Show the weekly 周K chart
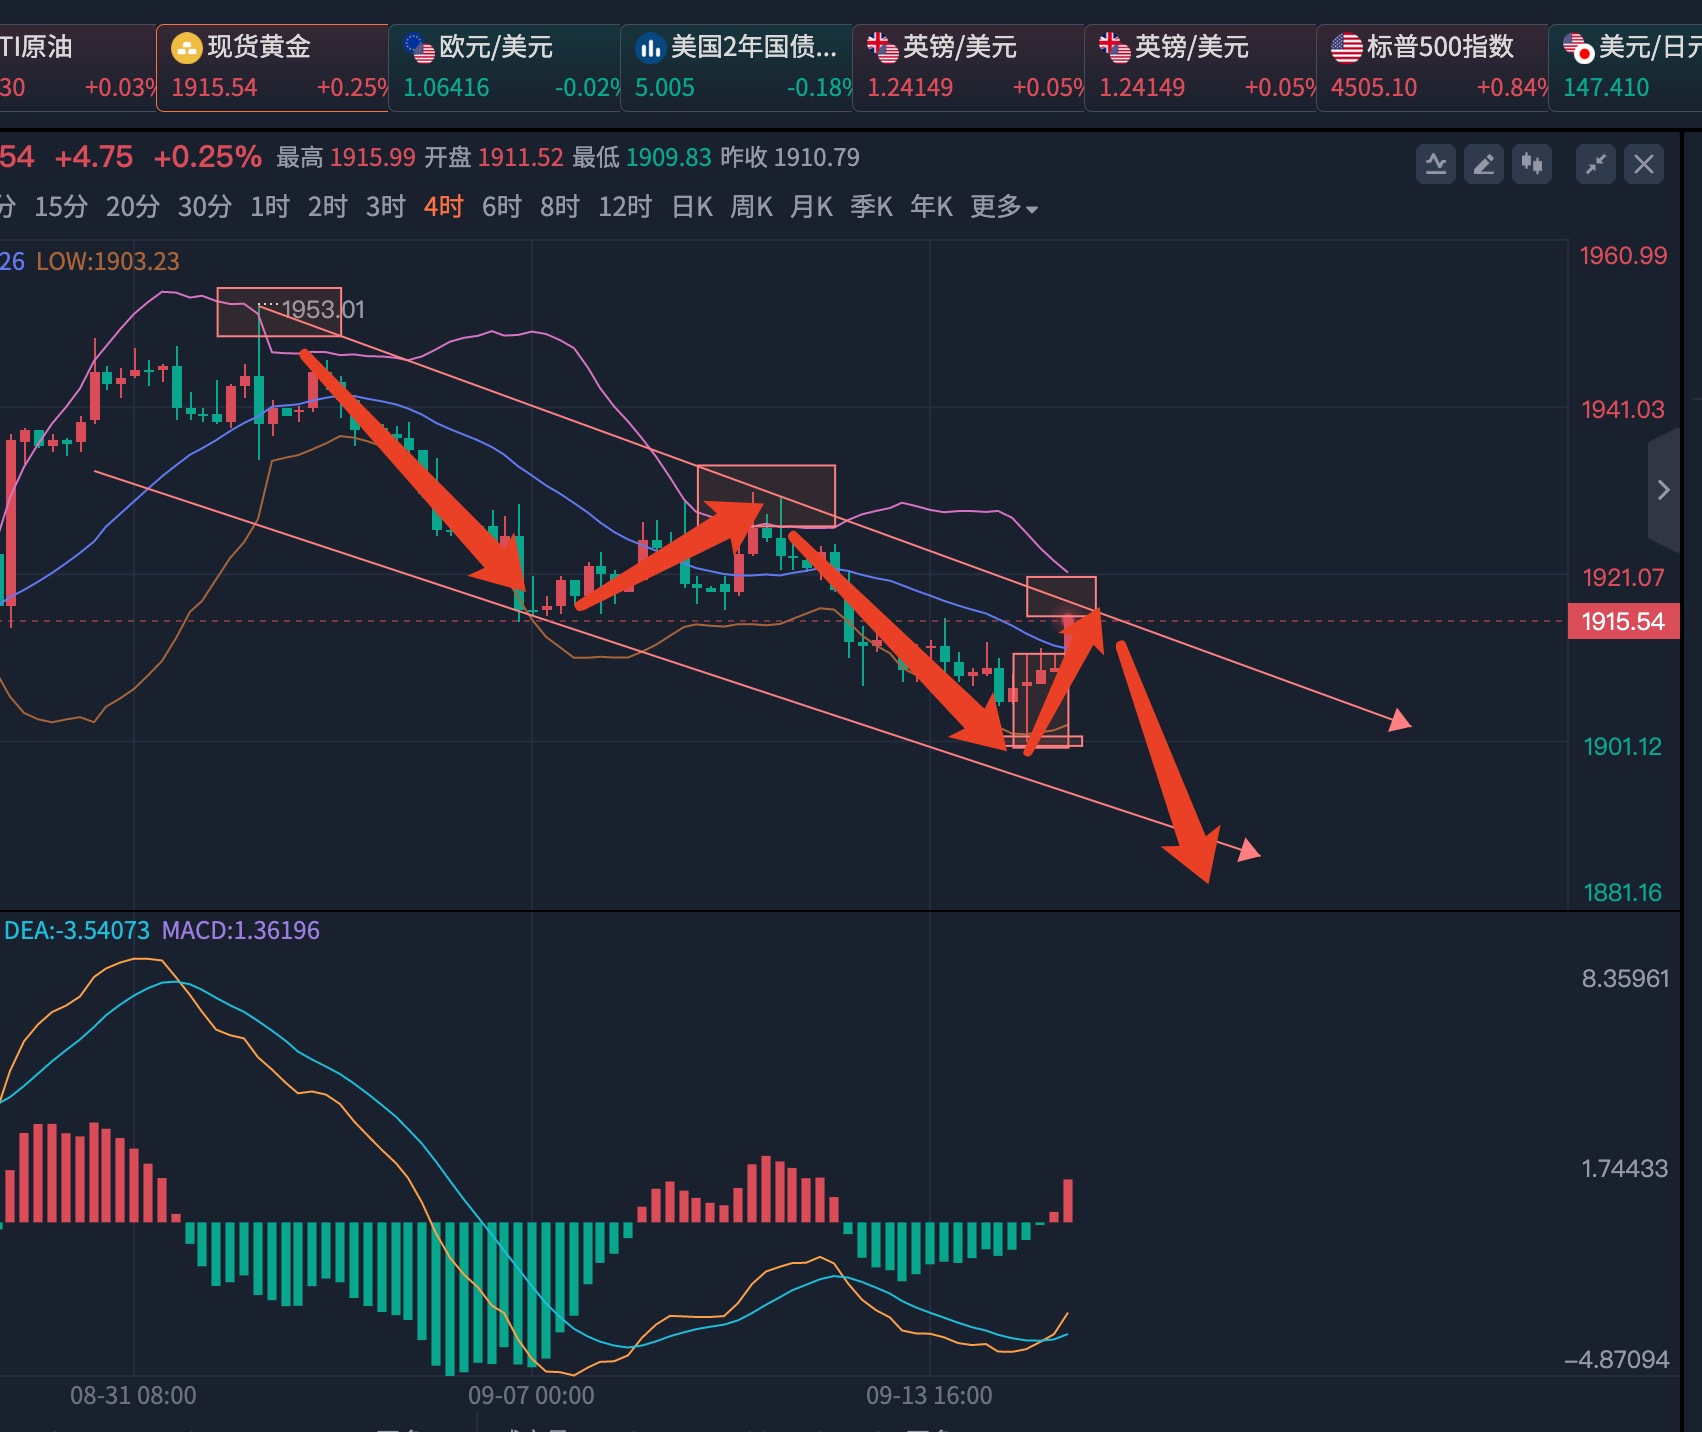Viewport: 1702px width, 1432px height. (x=752, y=207)
